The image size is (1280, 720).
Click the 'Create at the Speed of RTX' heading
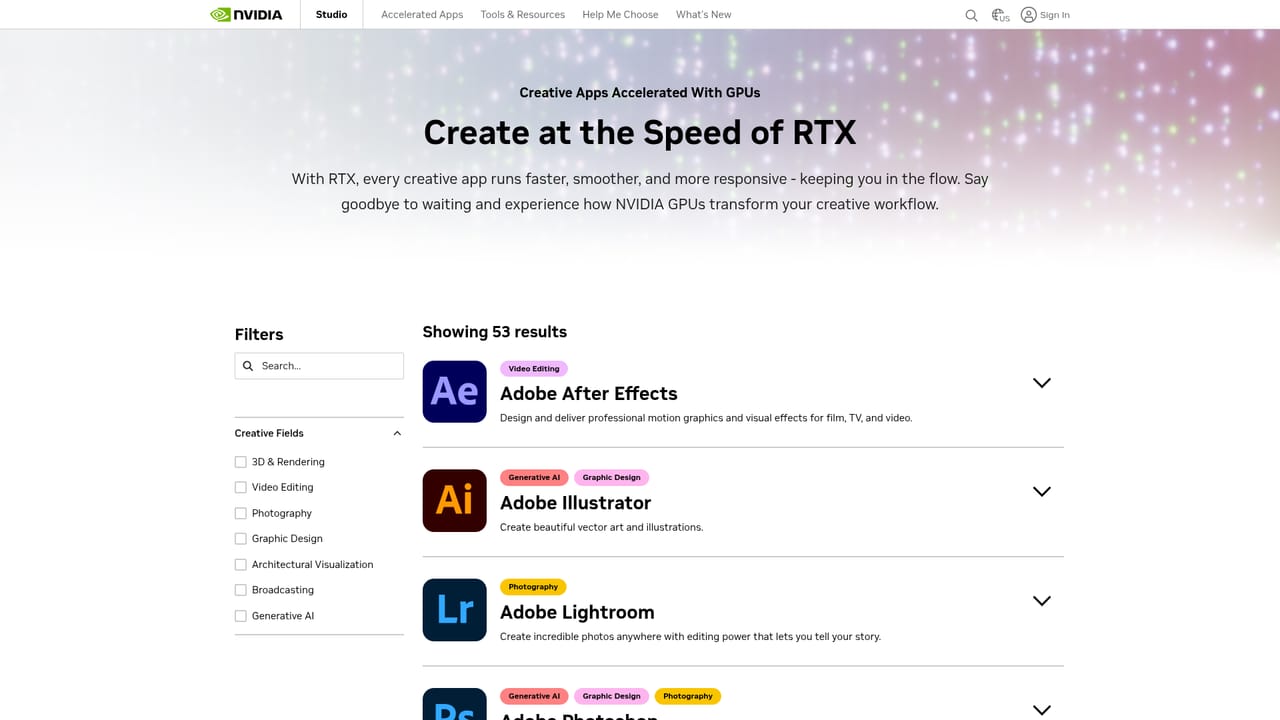coord(640,133)
